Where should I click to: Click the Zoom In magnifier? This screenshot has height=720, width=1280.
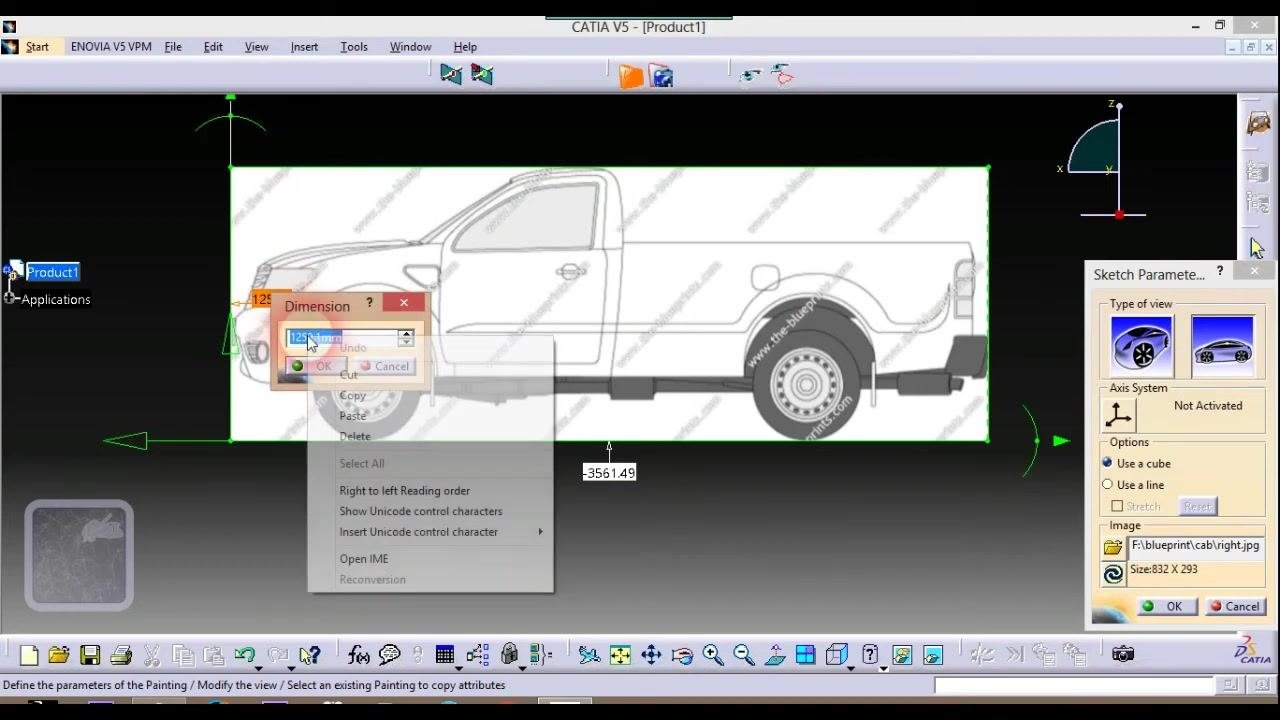[713, 655]
